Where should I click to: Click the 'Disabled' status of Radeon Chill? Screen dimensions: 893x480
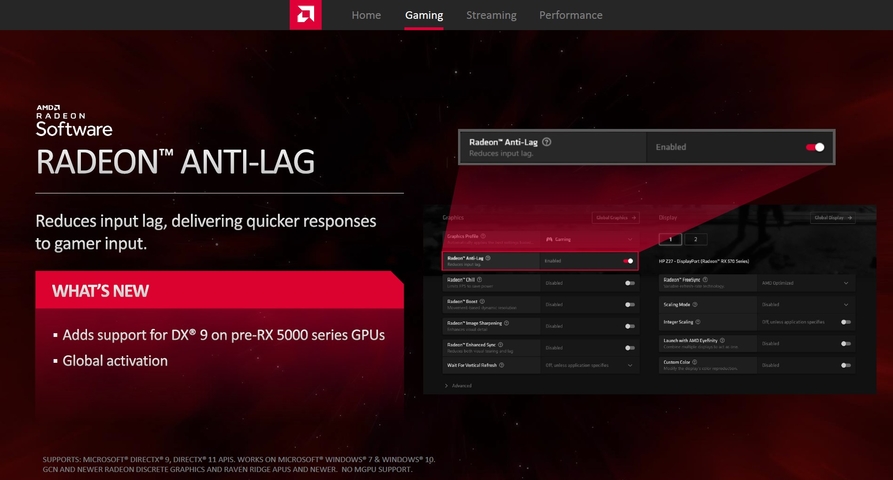(554, 283)
